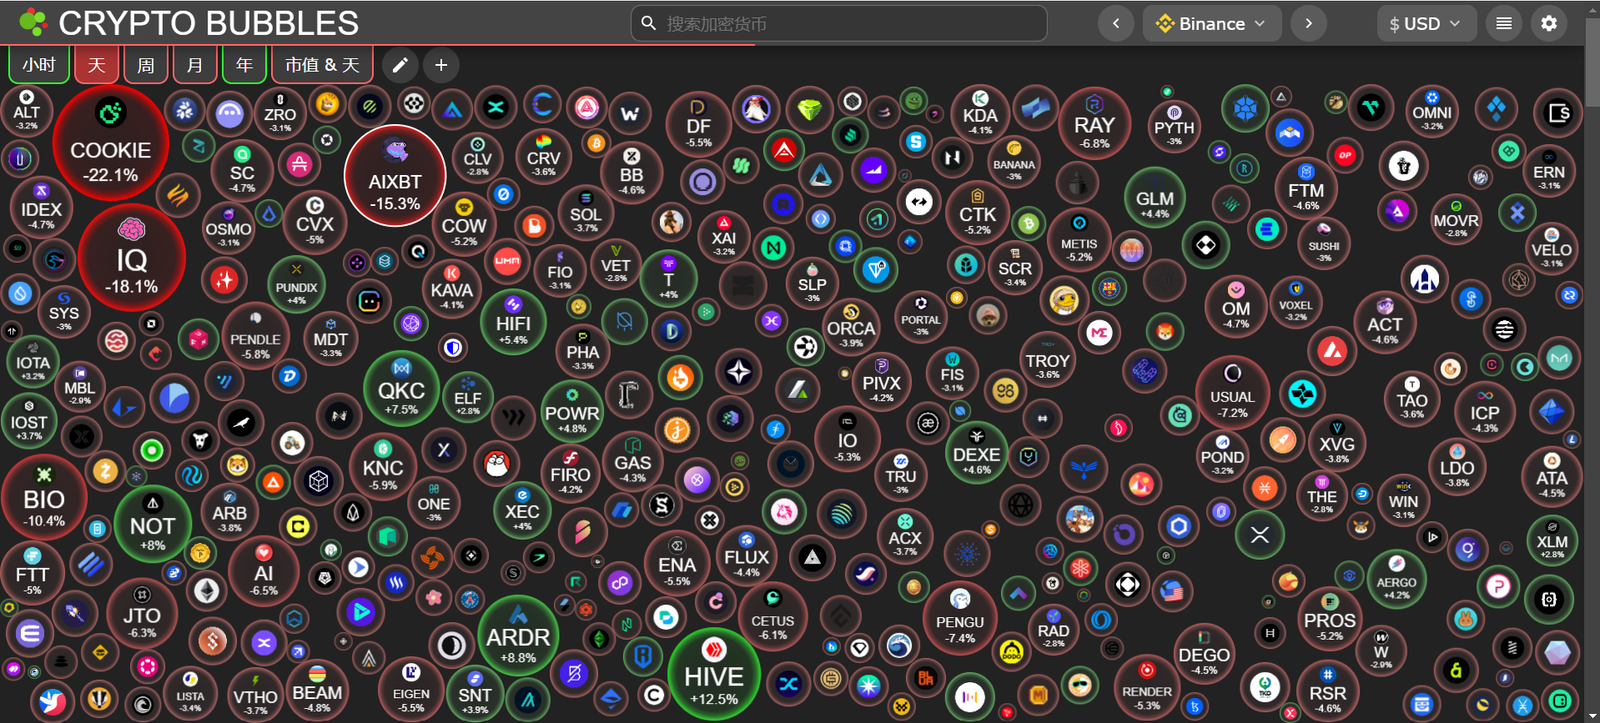Viewport: 1600px width, 723px height.
Task: Select the RAY bubble
Action: point(1095,124)
